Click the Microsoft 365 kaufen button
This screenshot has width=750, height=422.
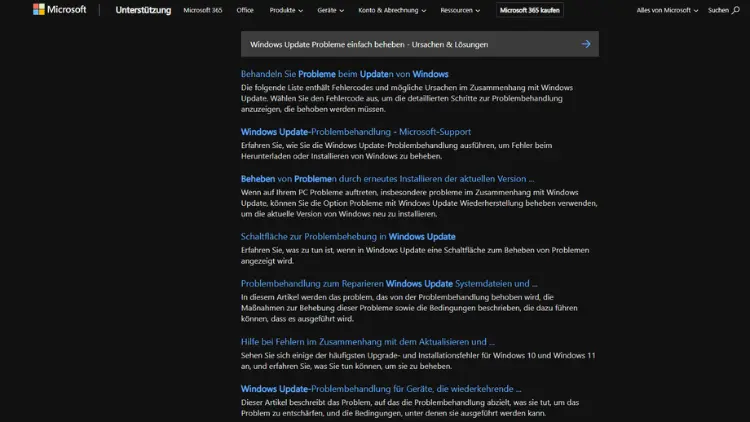click(x=529, y=10)
